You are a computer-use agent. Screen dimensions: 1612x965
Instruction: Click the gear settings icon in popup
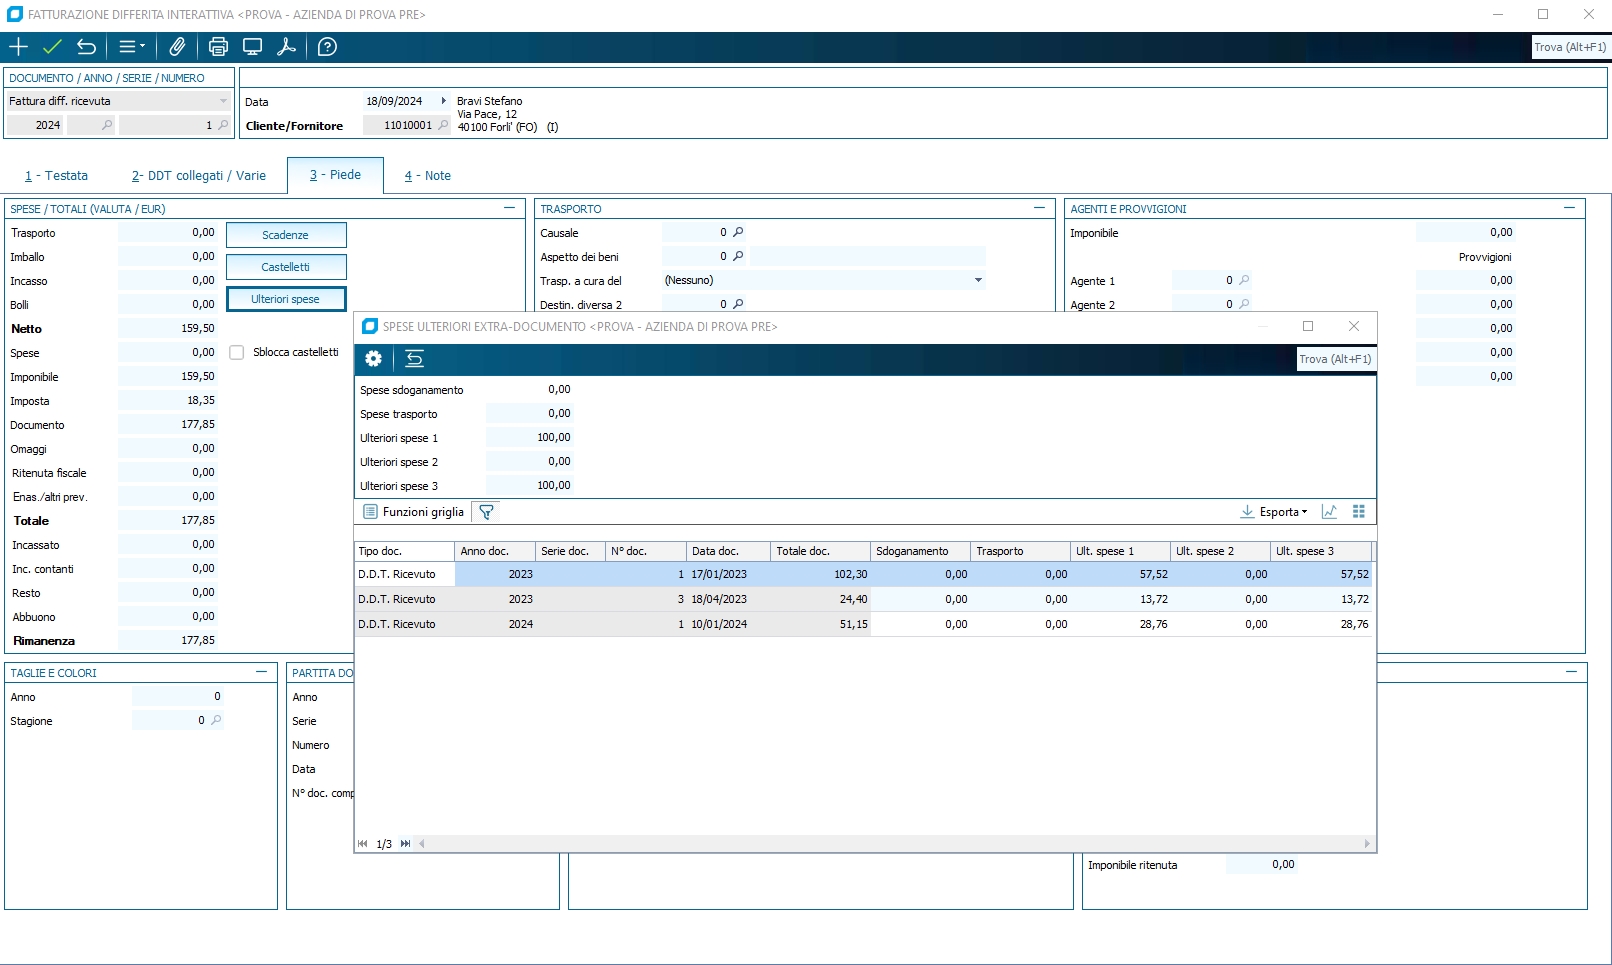(373, 359)
